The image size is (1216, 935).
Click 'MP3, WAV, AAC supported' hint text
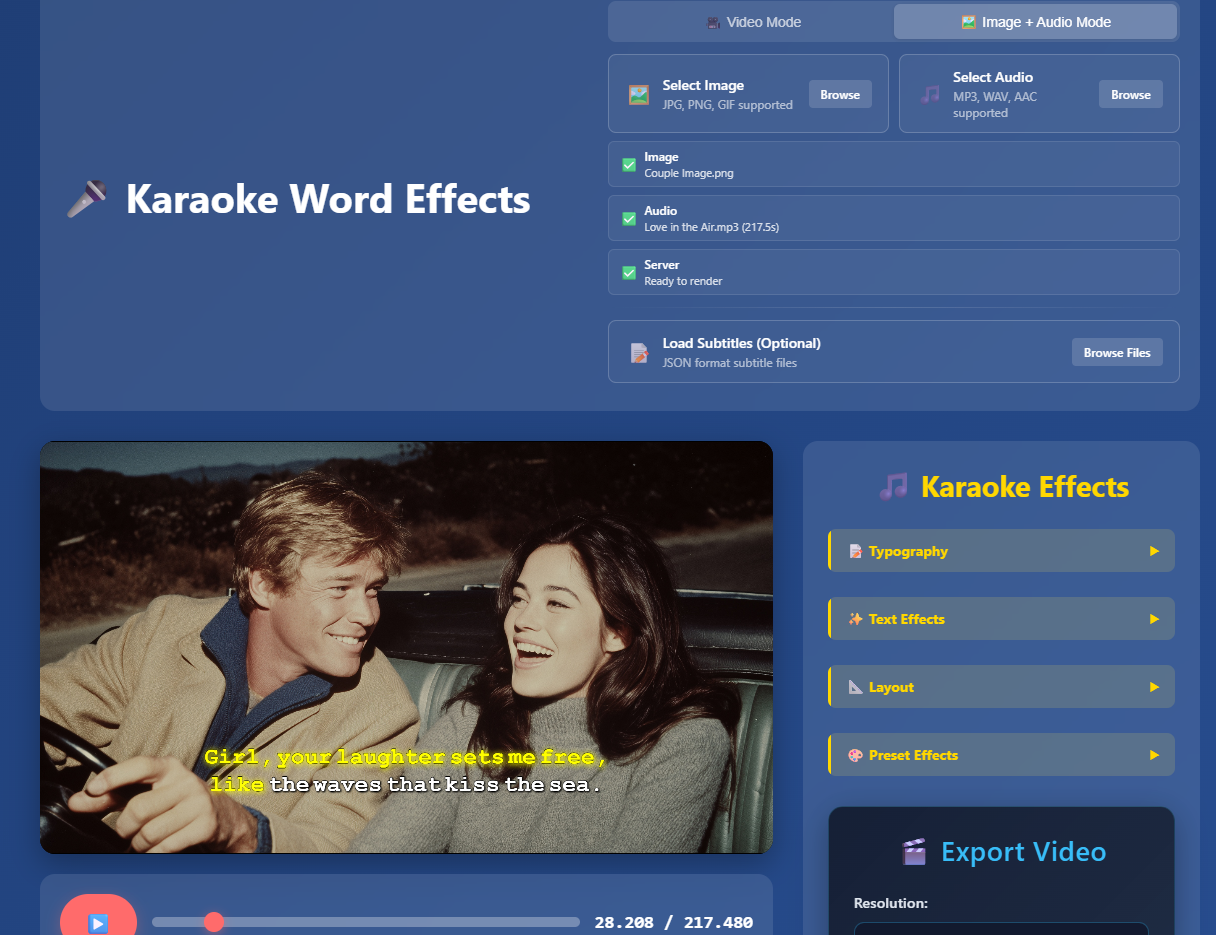(995, 105)
